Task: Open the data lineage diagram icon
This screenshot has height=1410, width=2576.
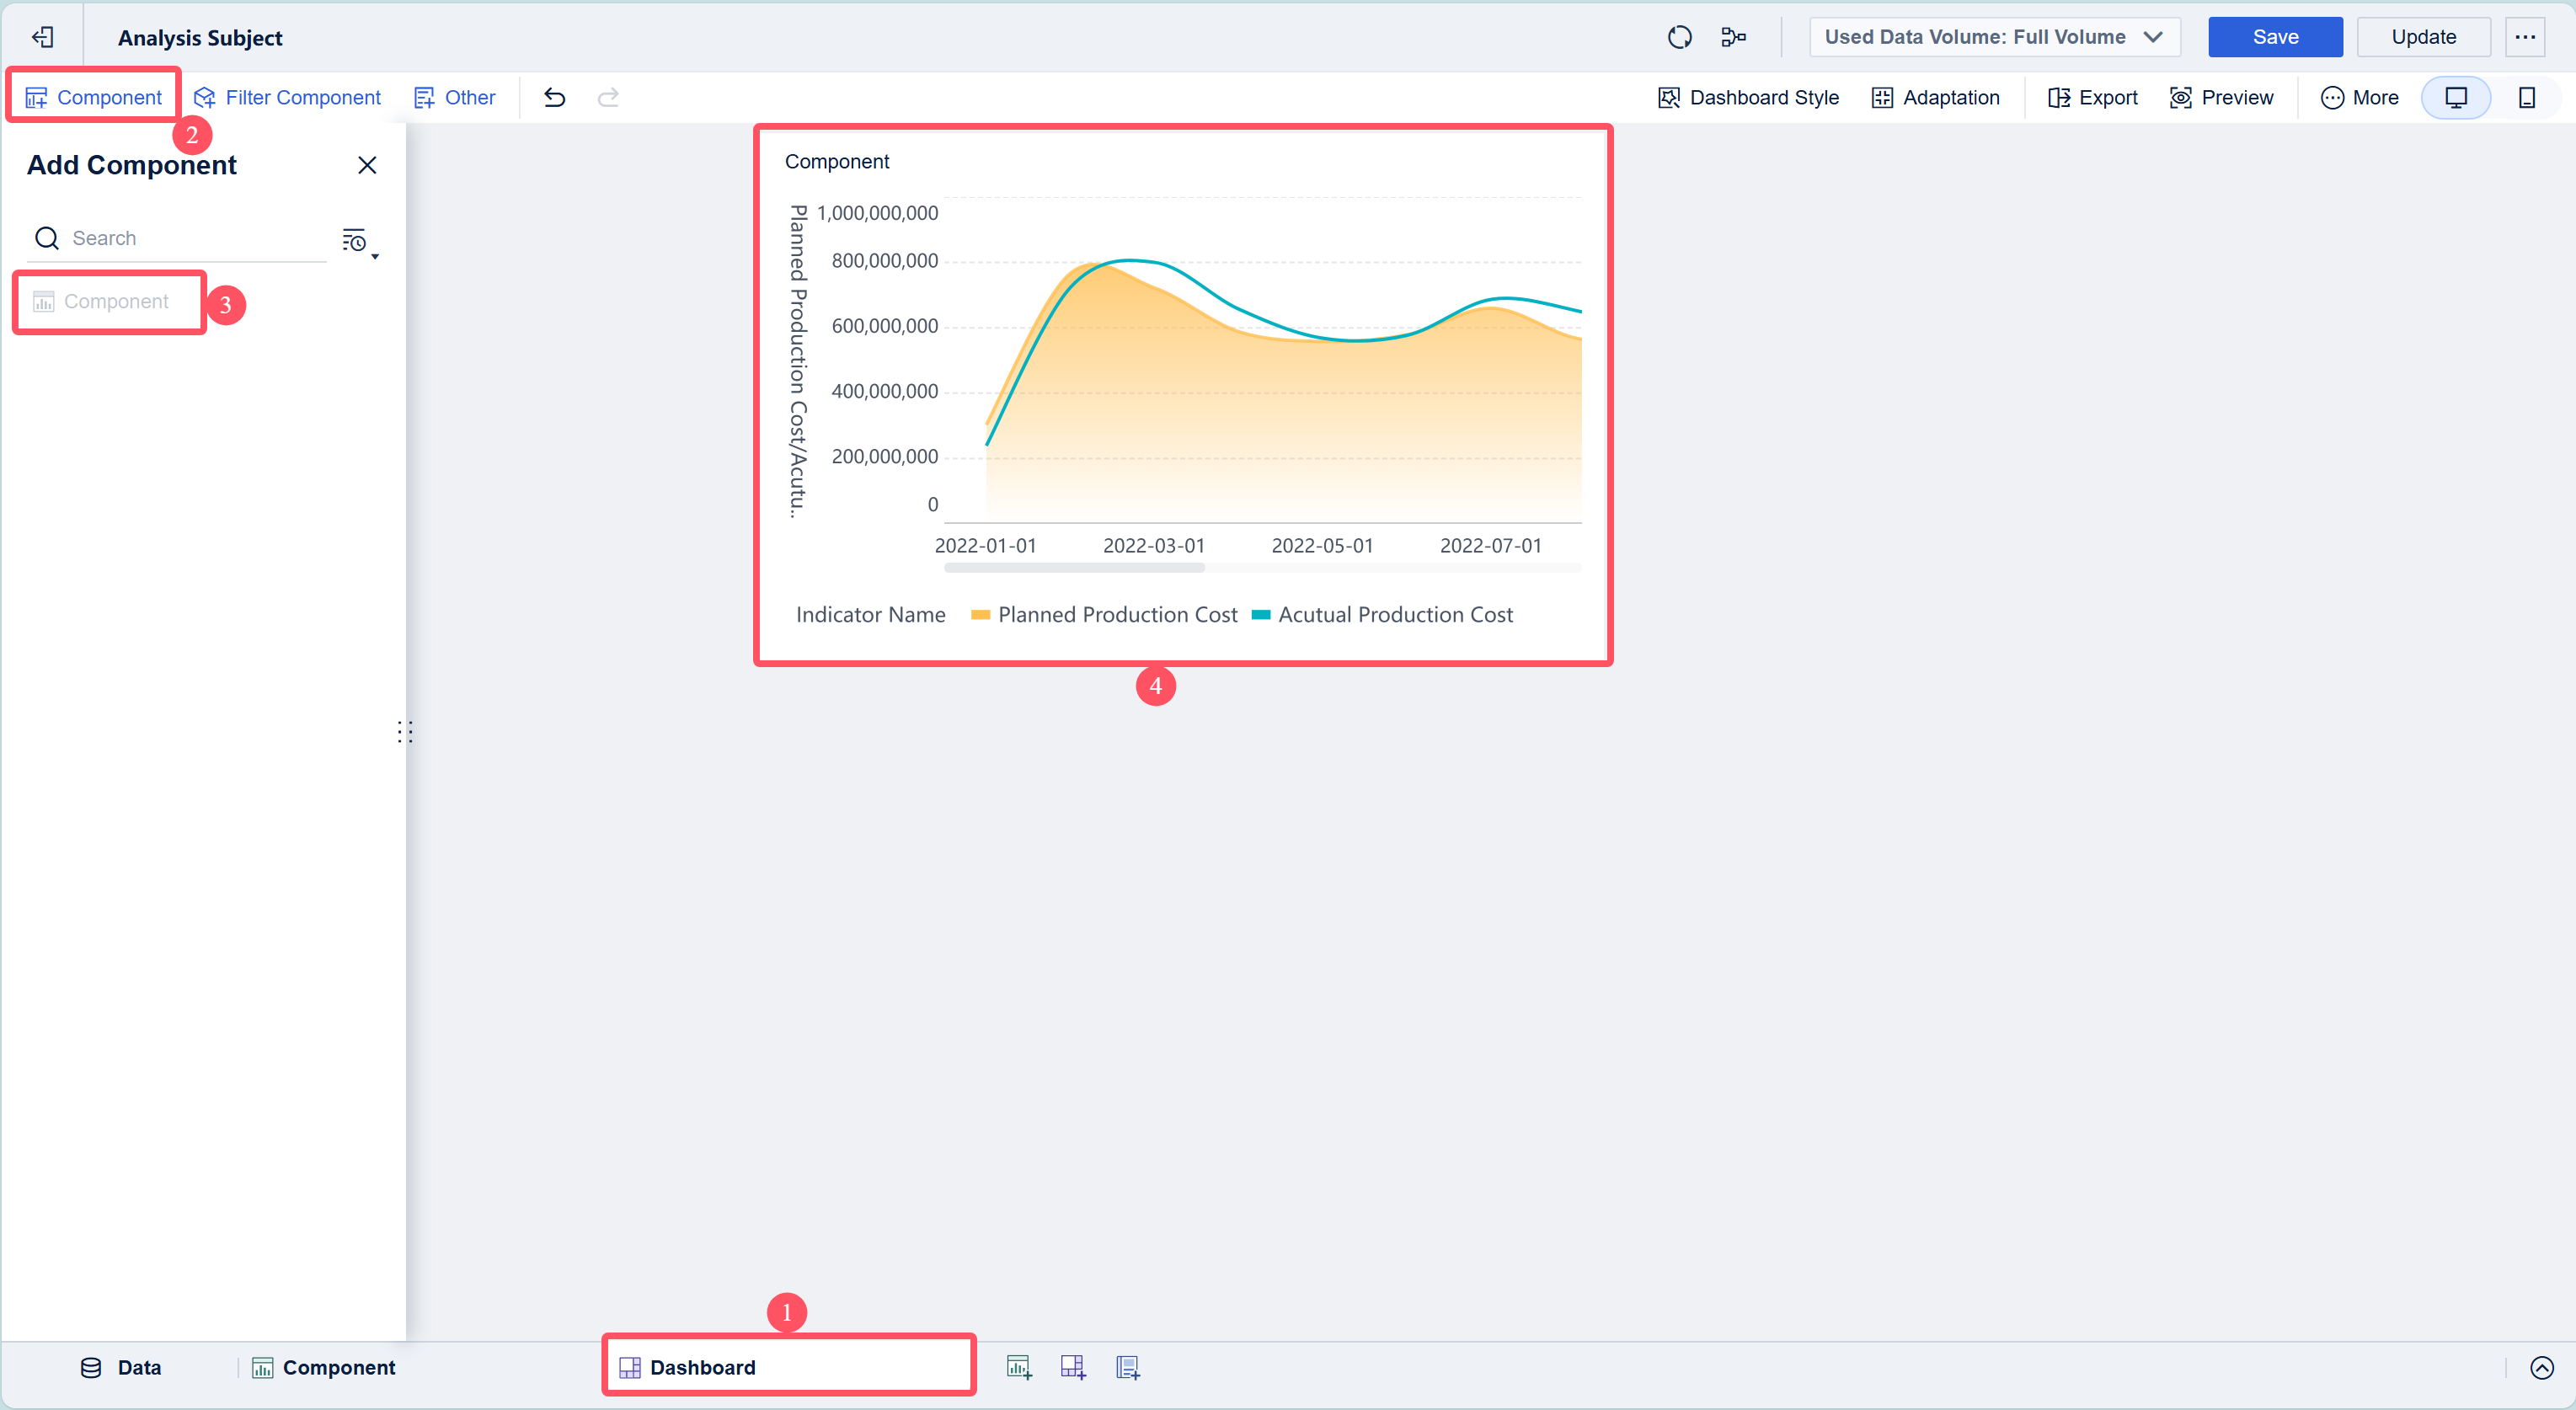Action: [1733, 37]
